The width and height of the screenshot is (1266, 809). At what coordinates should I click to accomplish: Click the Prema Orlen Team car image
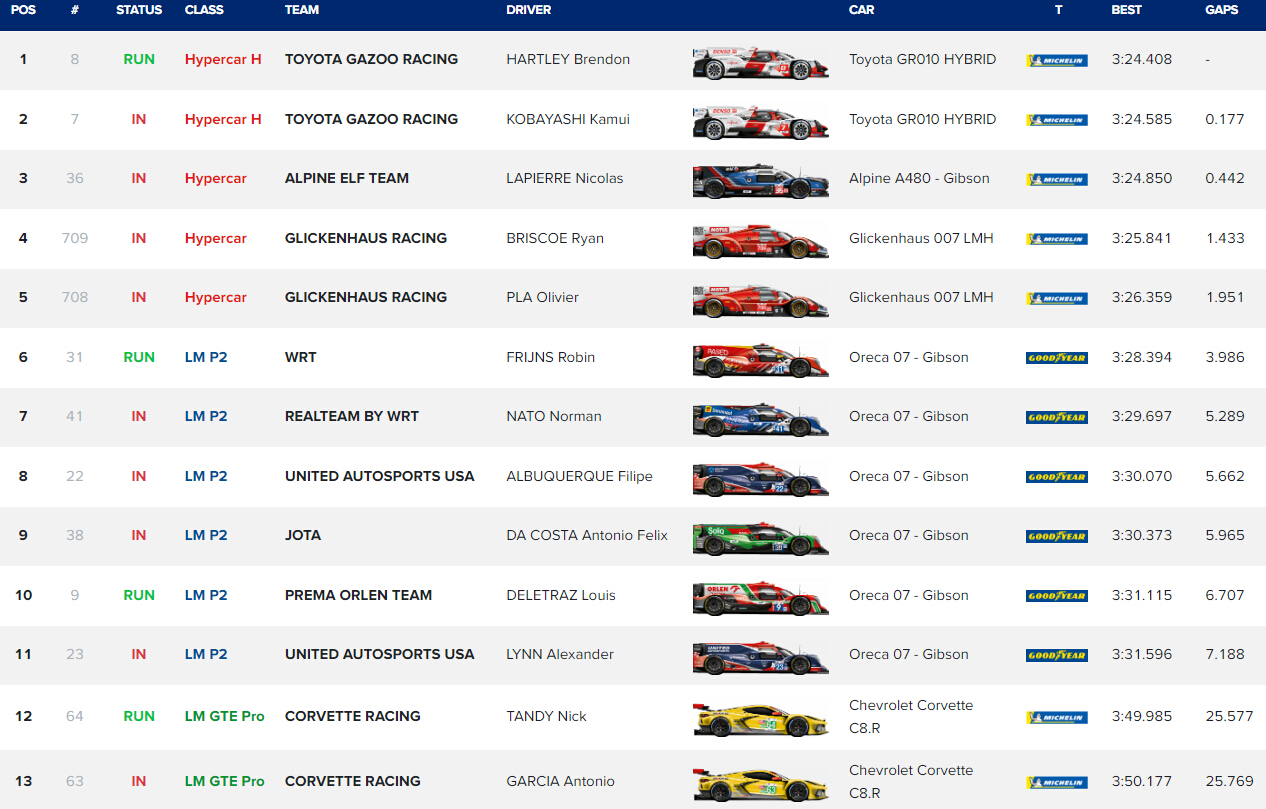(x=760, y=596)
